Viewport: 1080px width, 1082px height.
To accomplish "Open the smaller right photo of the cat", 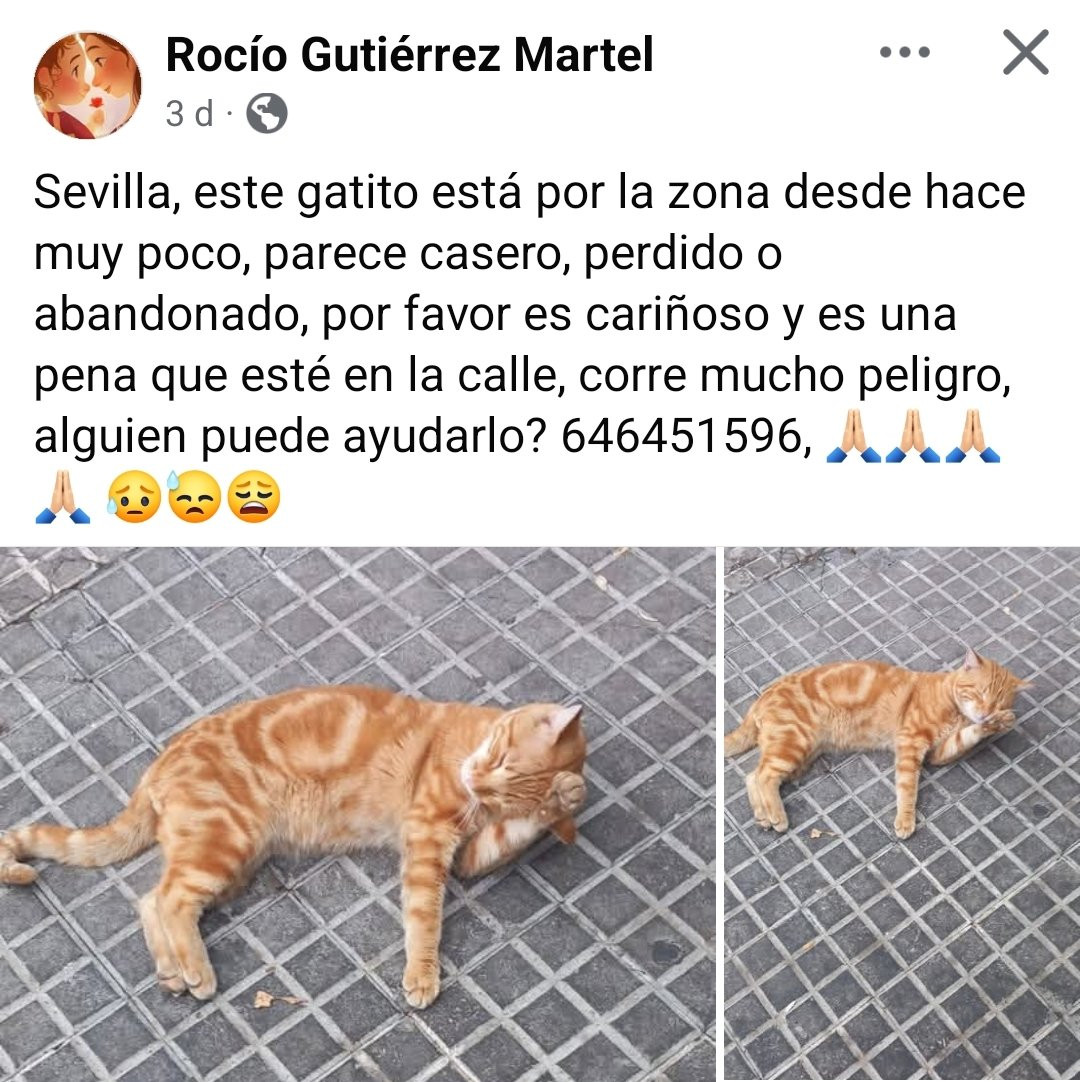I will tap(902, 814).
